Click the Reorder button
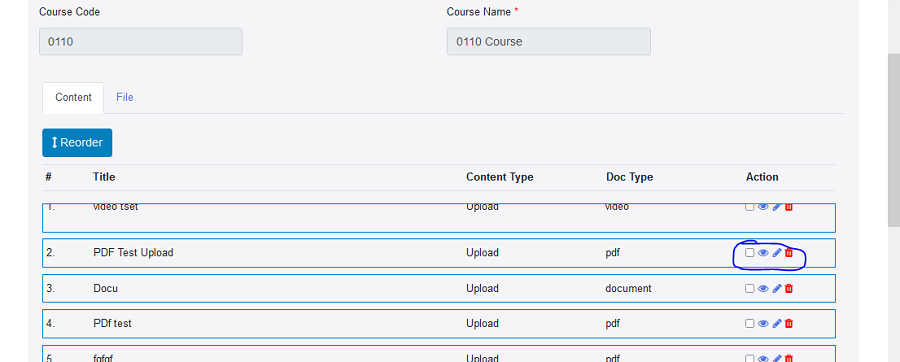 77,143
